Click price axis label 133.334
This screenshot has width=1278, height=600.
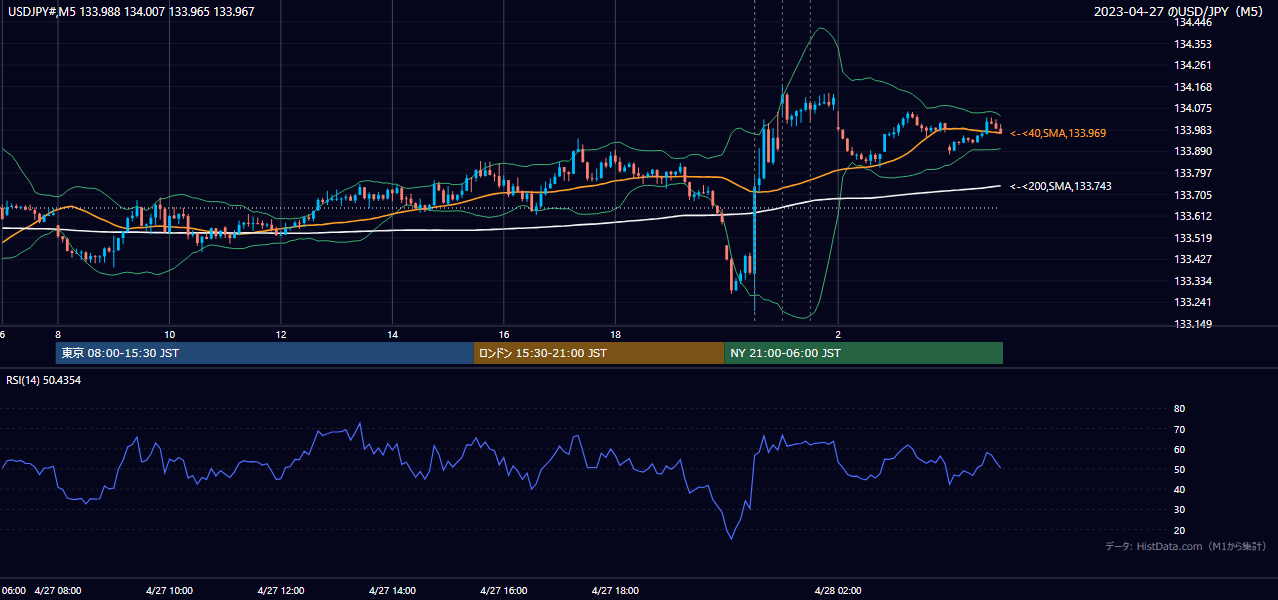1194,281
